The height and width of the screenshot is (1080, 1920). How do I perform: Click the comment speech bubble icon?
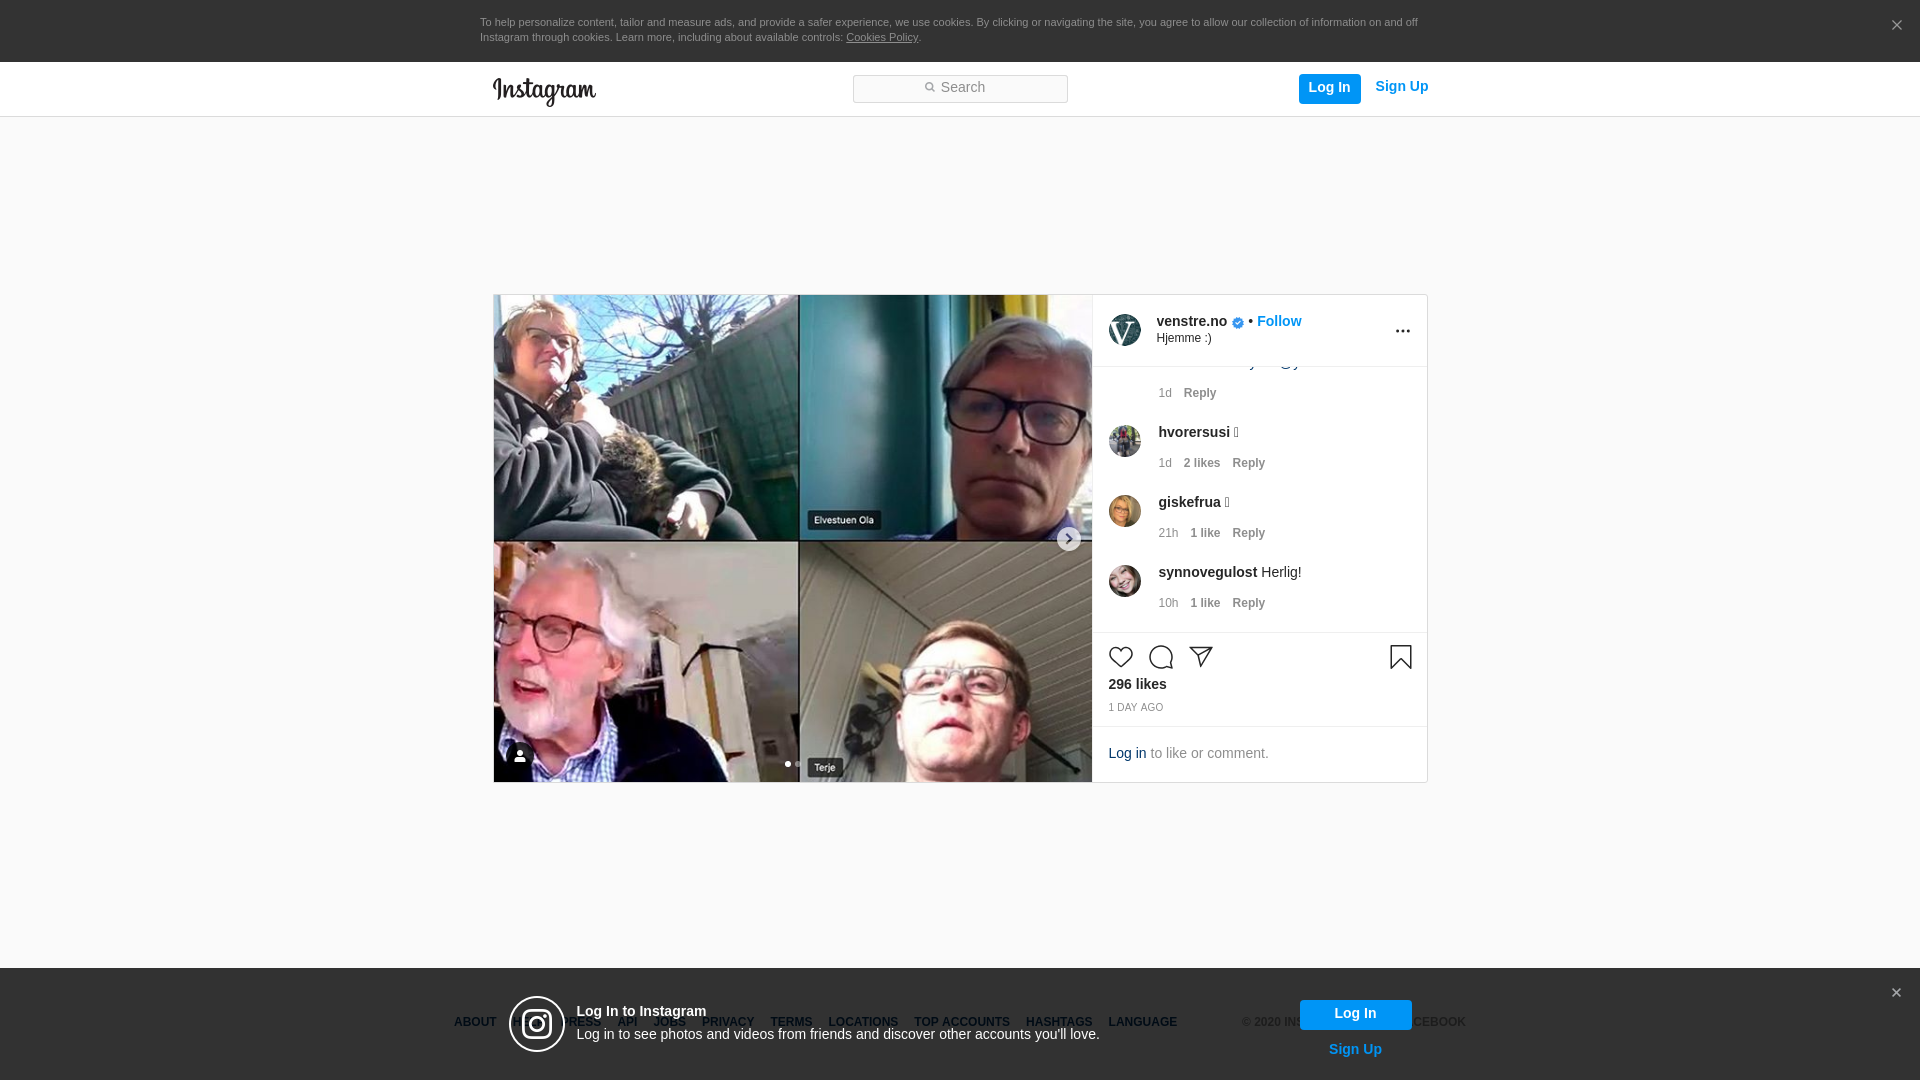click(x=1160, y=657)
